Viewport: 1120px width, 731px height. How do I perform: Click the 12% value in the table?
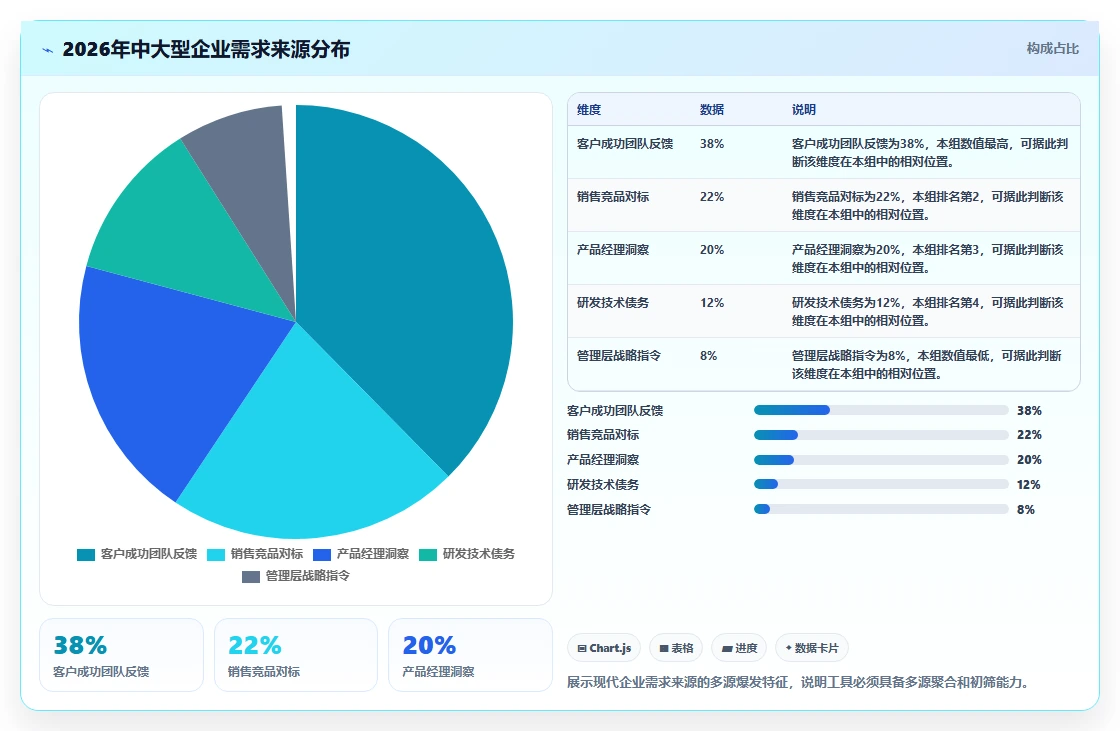(712, 302)
